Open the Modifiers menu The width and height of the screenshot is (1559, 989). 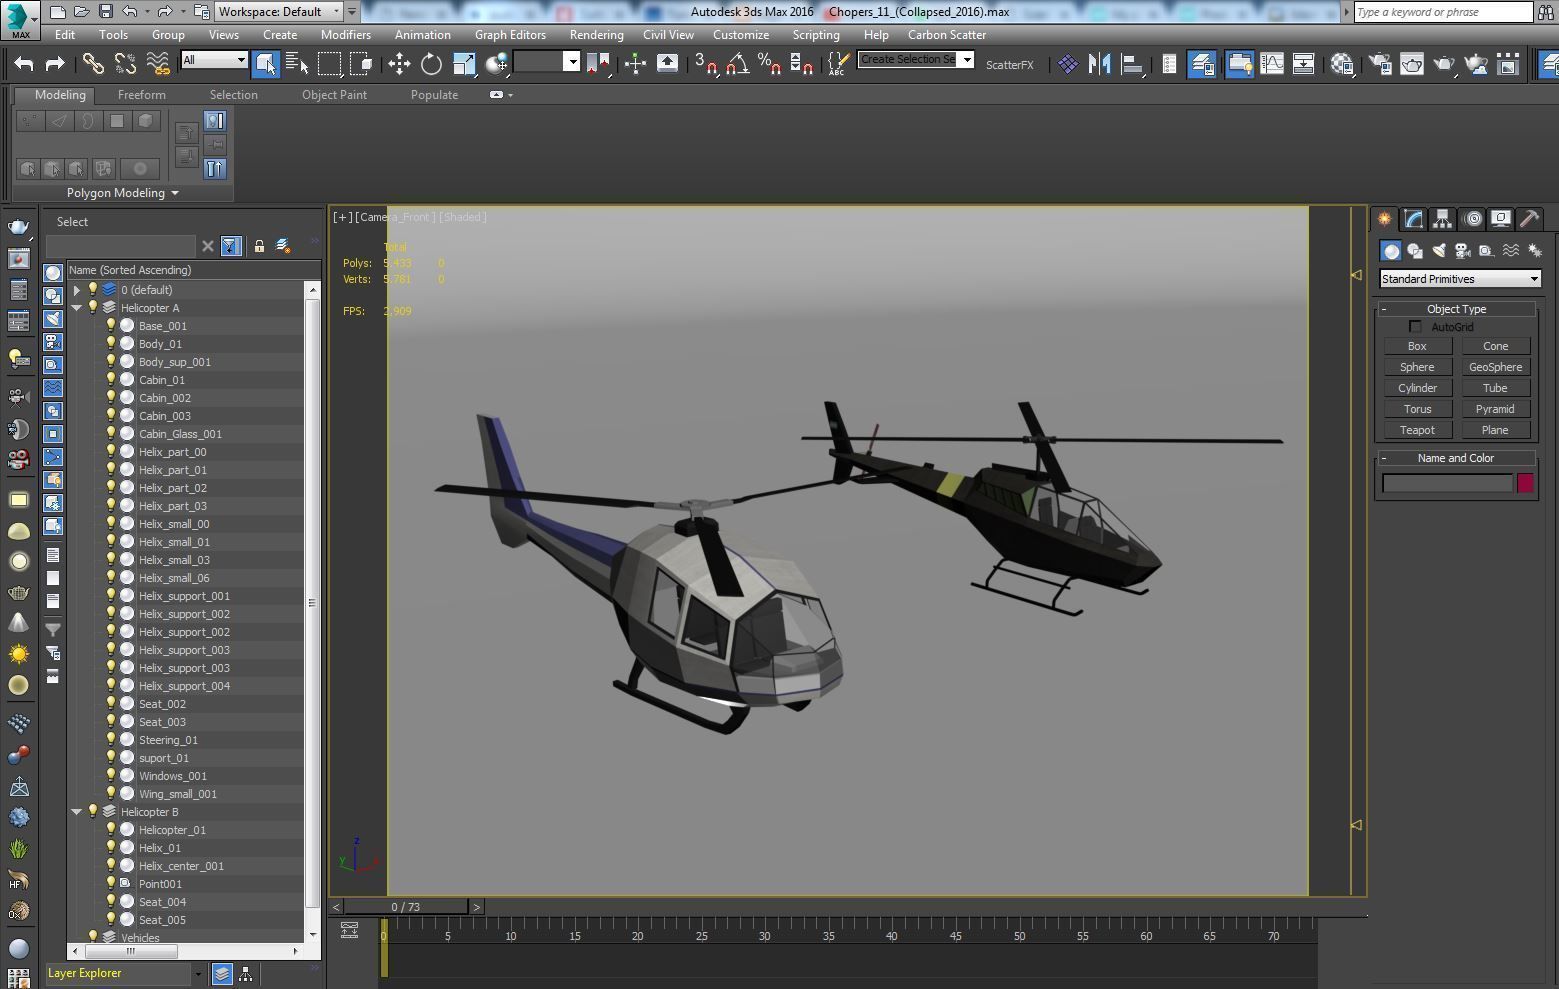[345, 34]
